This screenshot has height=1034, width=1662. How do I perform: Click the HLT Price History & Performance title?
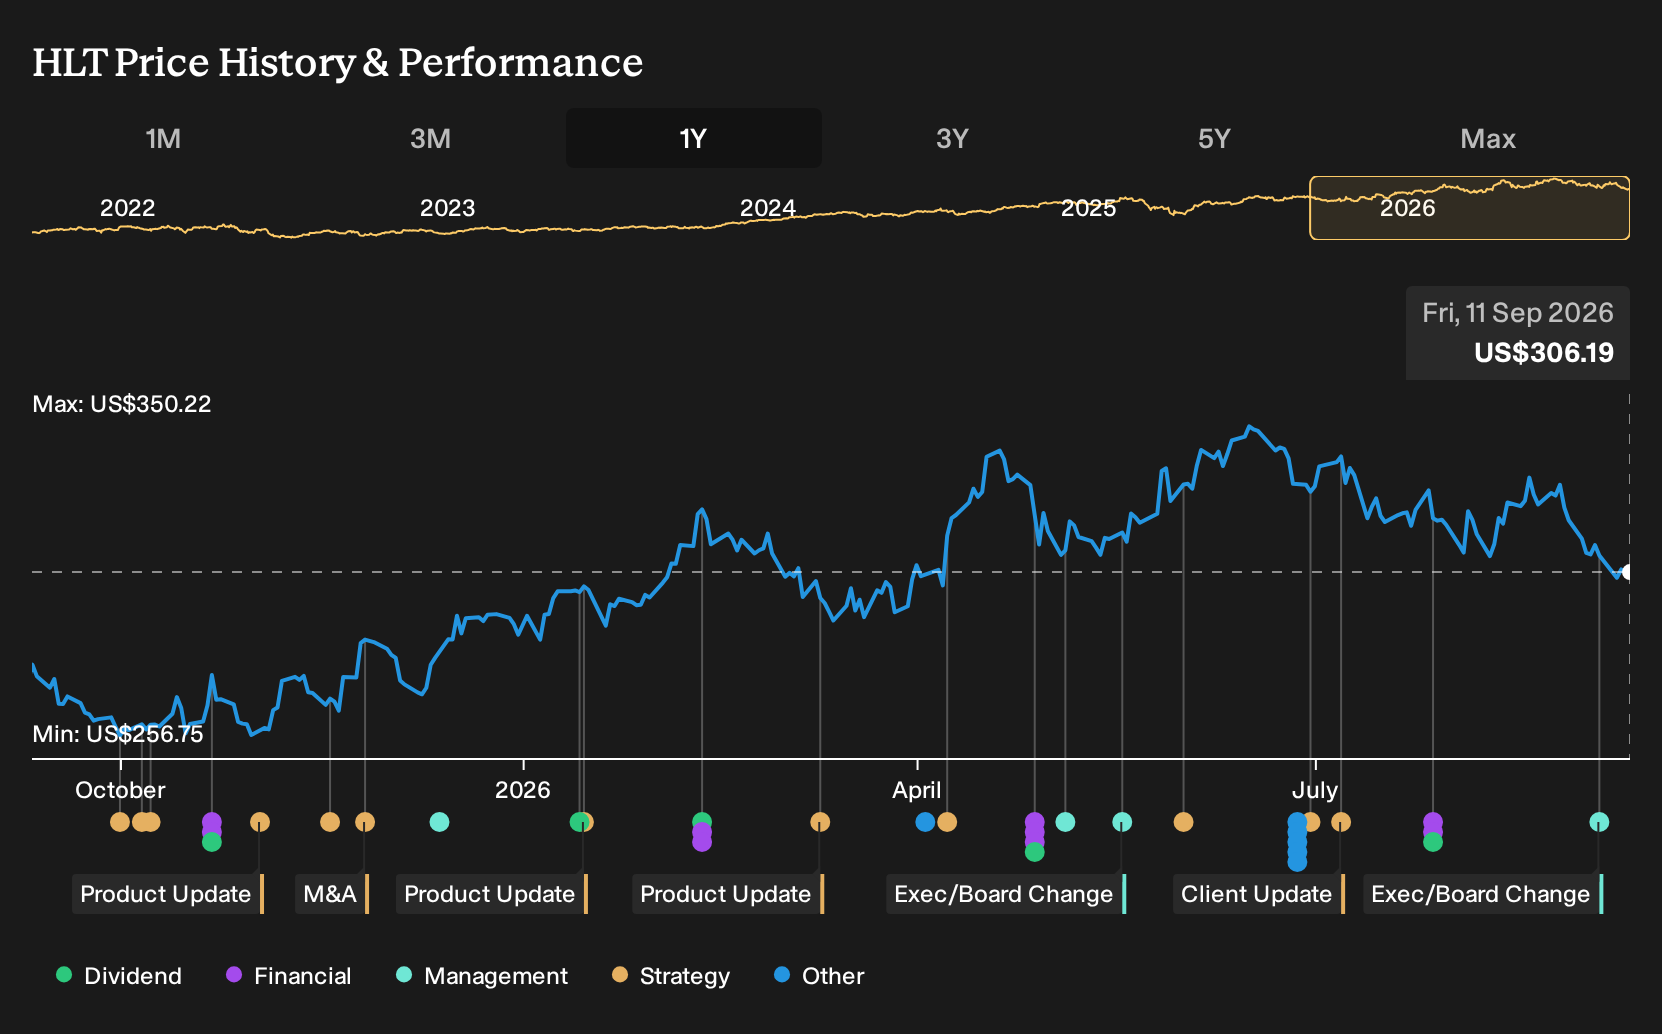[x=338, y=62]
